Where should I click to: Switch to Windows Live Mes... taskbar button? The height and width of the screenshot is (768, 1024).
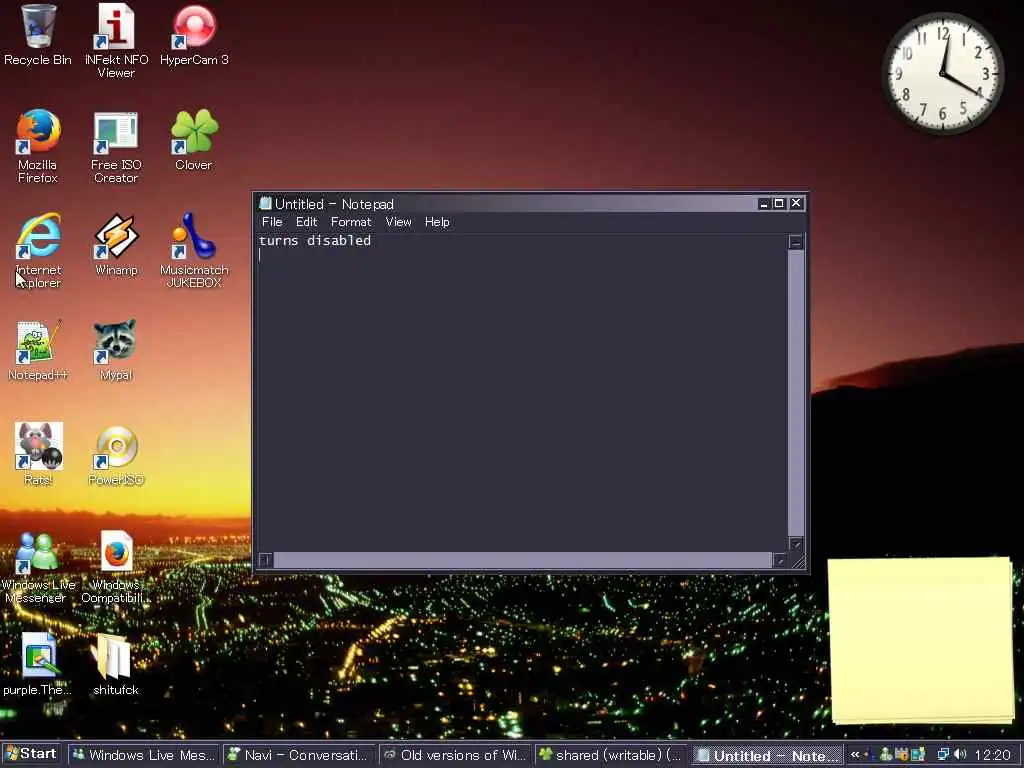[x=144, y=755]
